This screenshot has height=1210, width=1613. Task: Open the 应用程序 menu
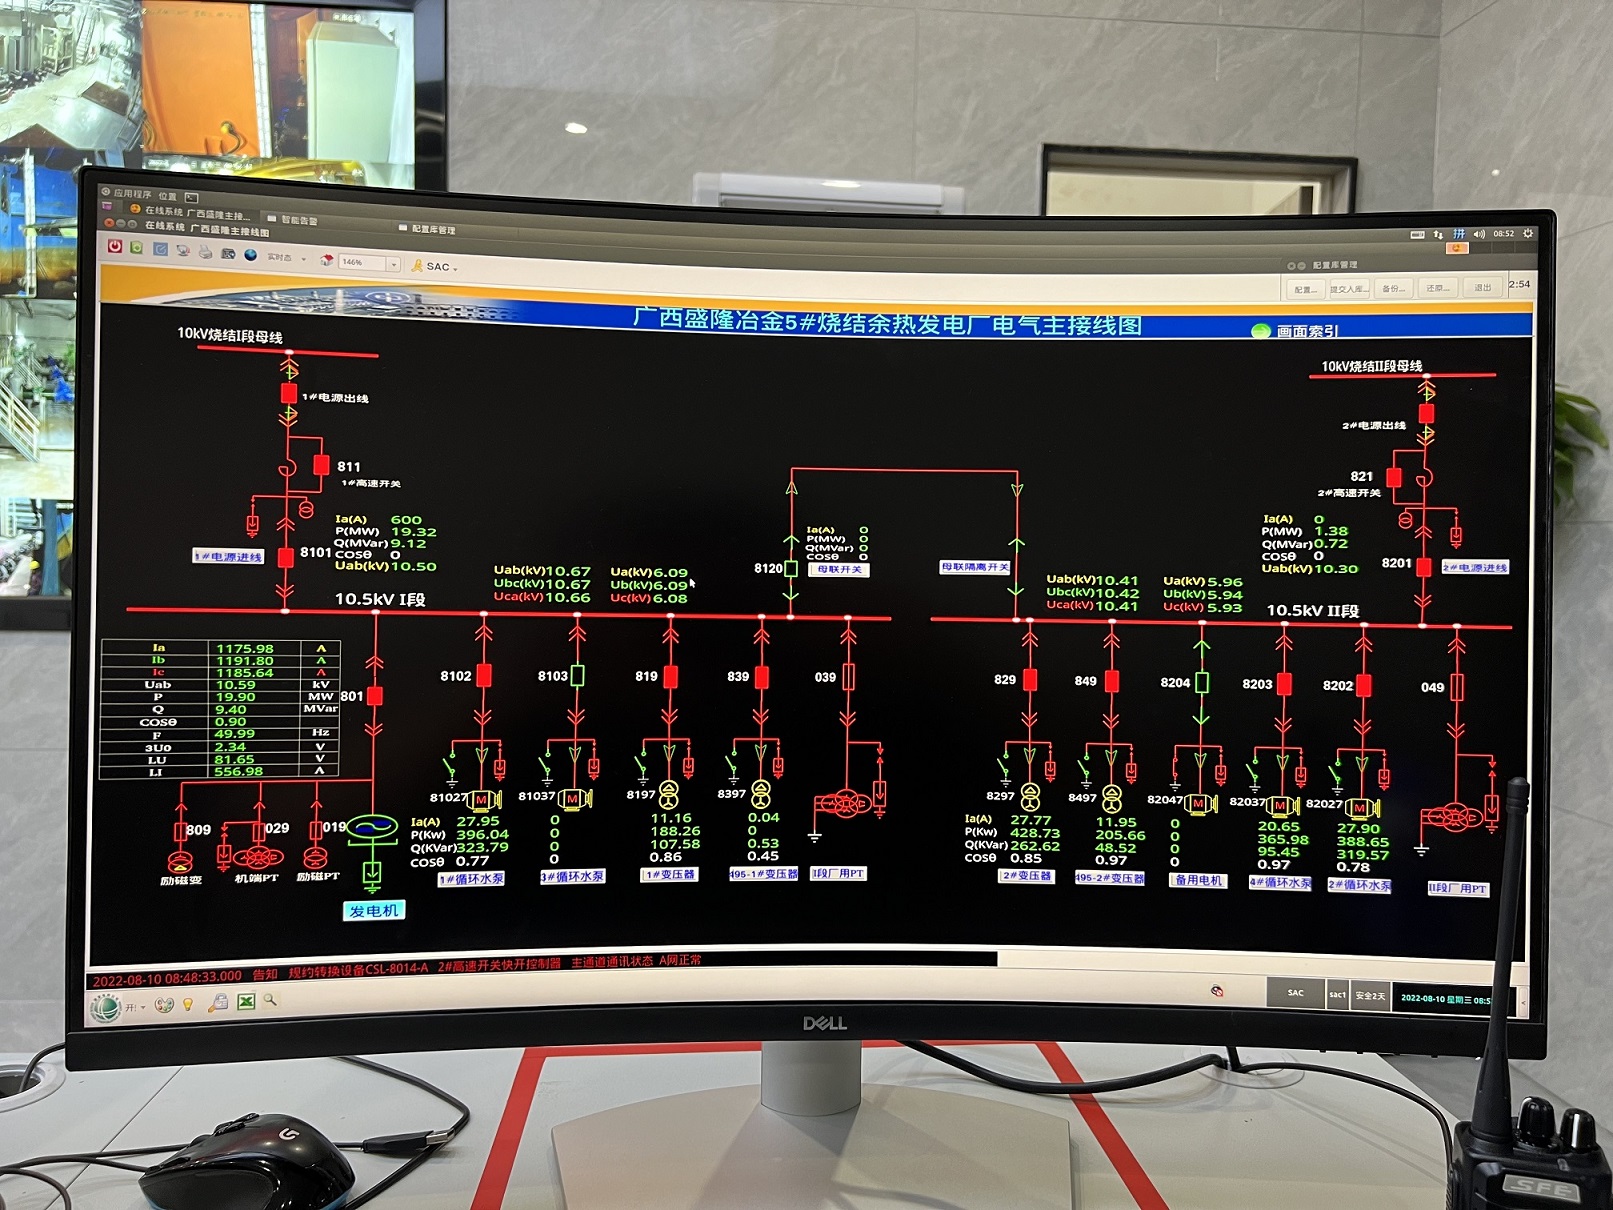coord(131,193)
